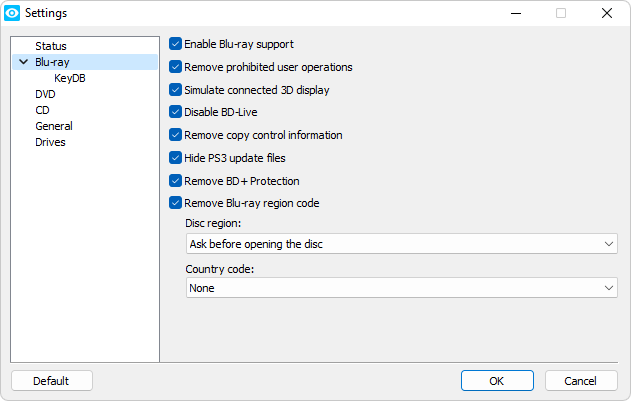Uncheck Remove Blu-ray region code
Screen dimensions: 631x401
click(176, 203)
